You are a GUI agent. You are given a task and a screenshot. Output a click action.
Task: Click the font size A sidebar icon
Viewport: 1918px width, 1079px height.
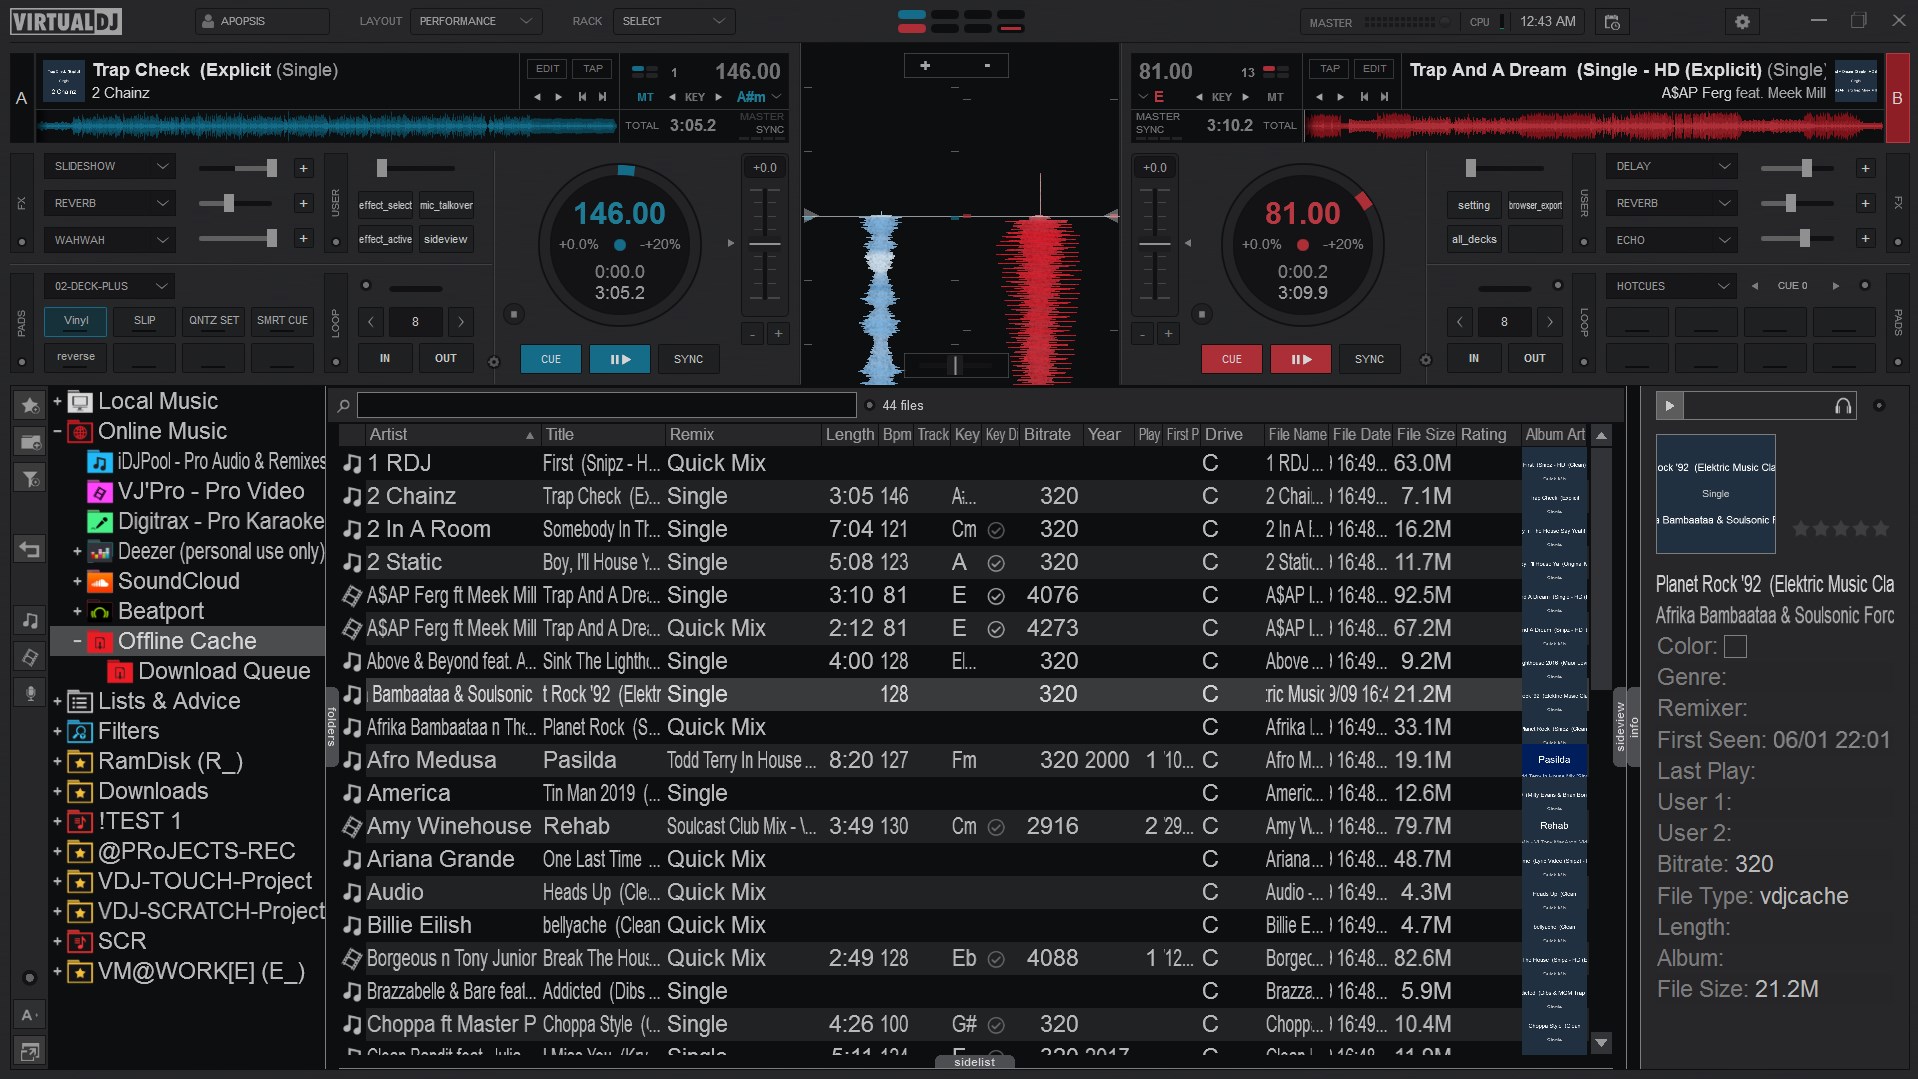[30, 1014]
